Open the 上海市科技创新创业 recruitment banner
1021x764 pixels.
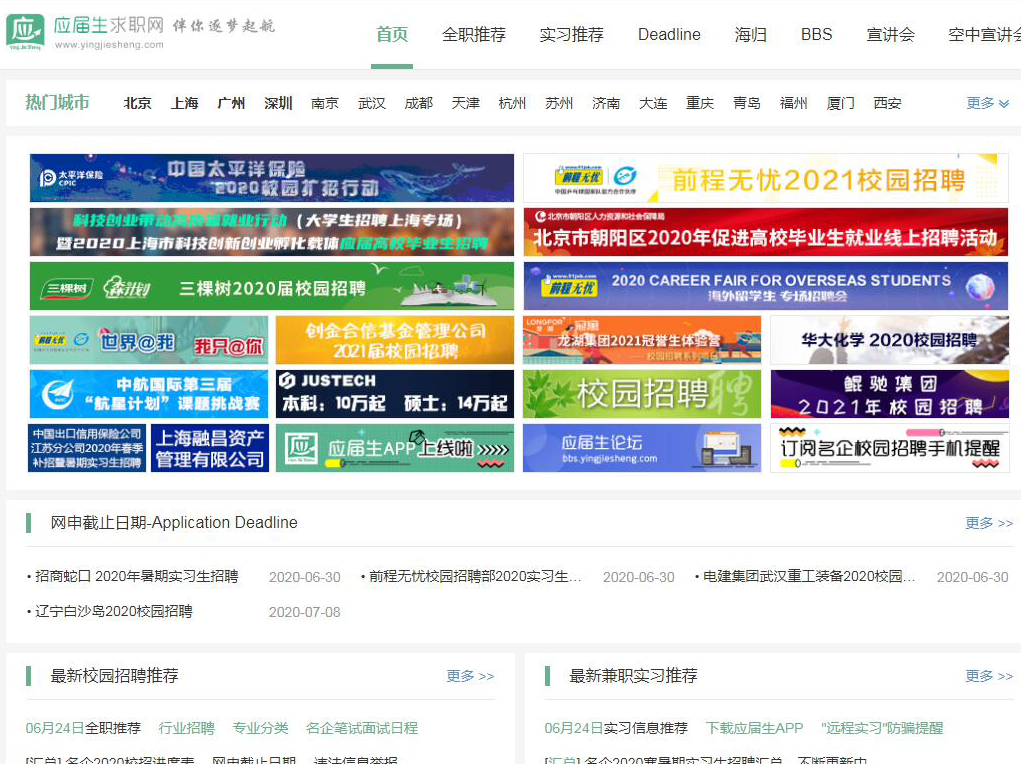point(272,232)
